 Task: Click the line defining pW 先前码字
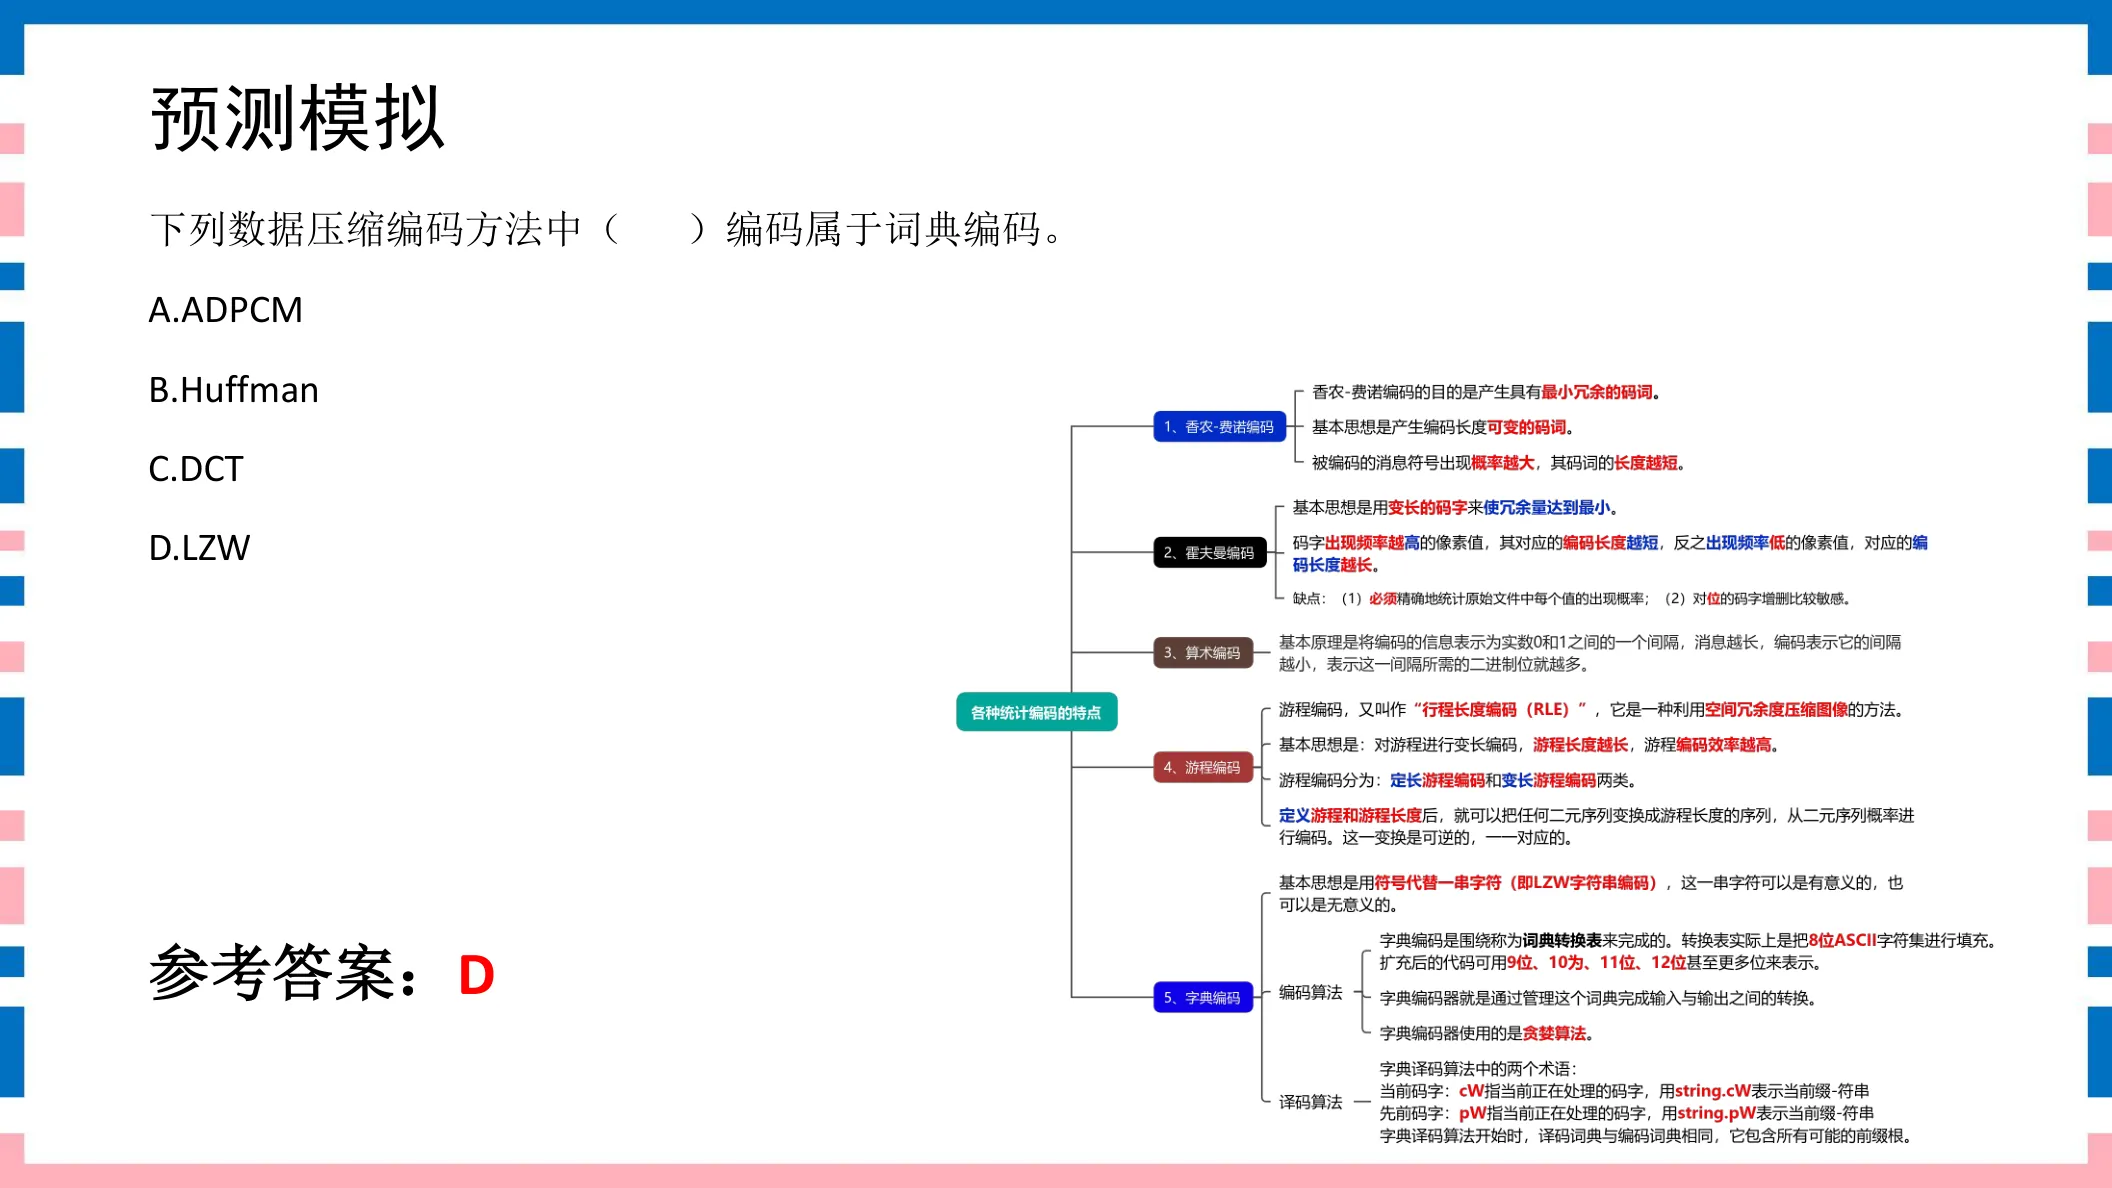tap(1628, 1113)
